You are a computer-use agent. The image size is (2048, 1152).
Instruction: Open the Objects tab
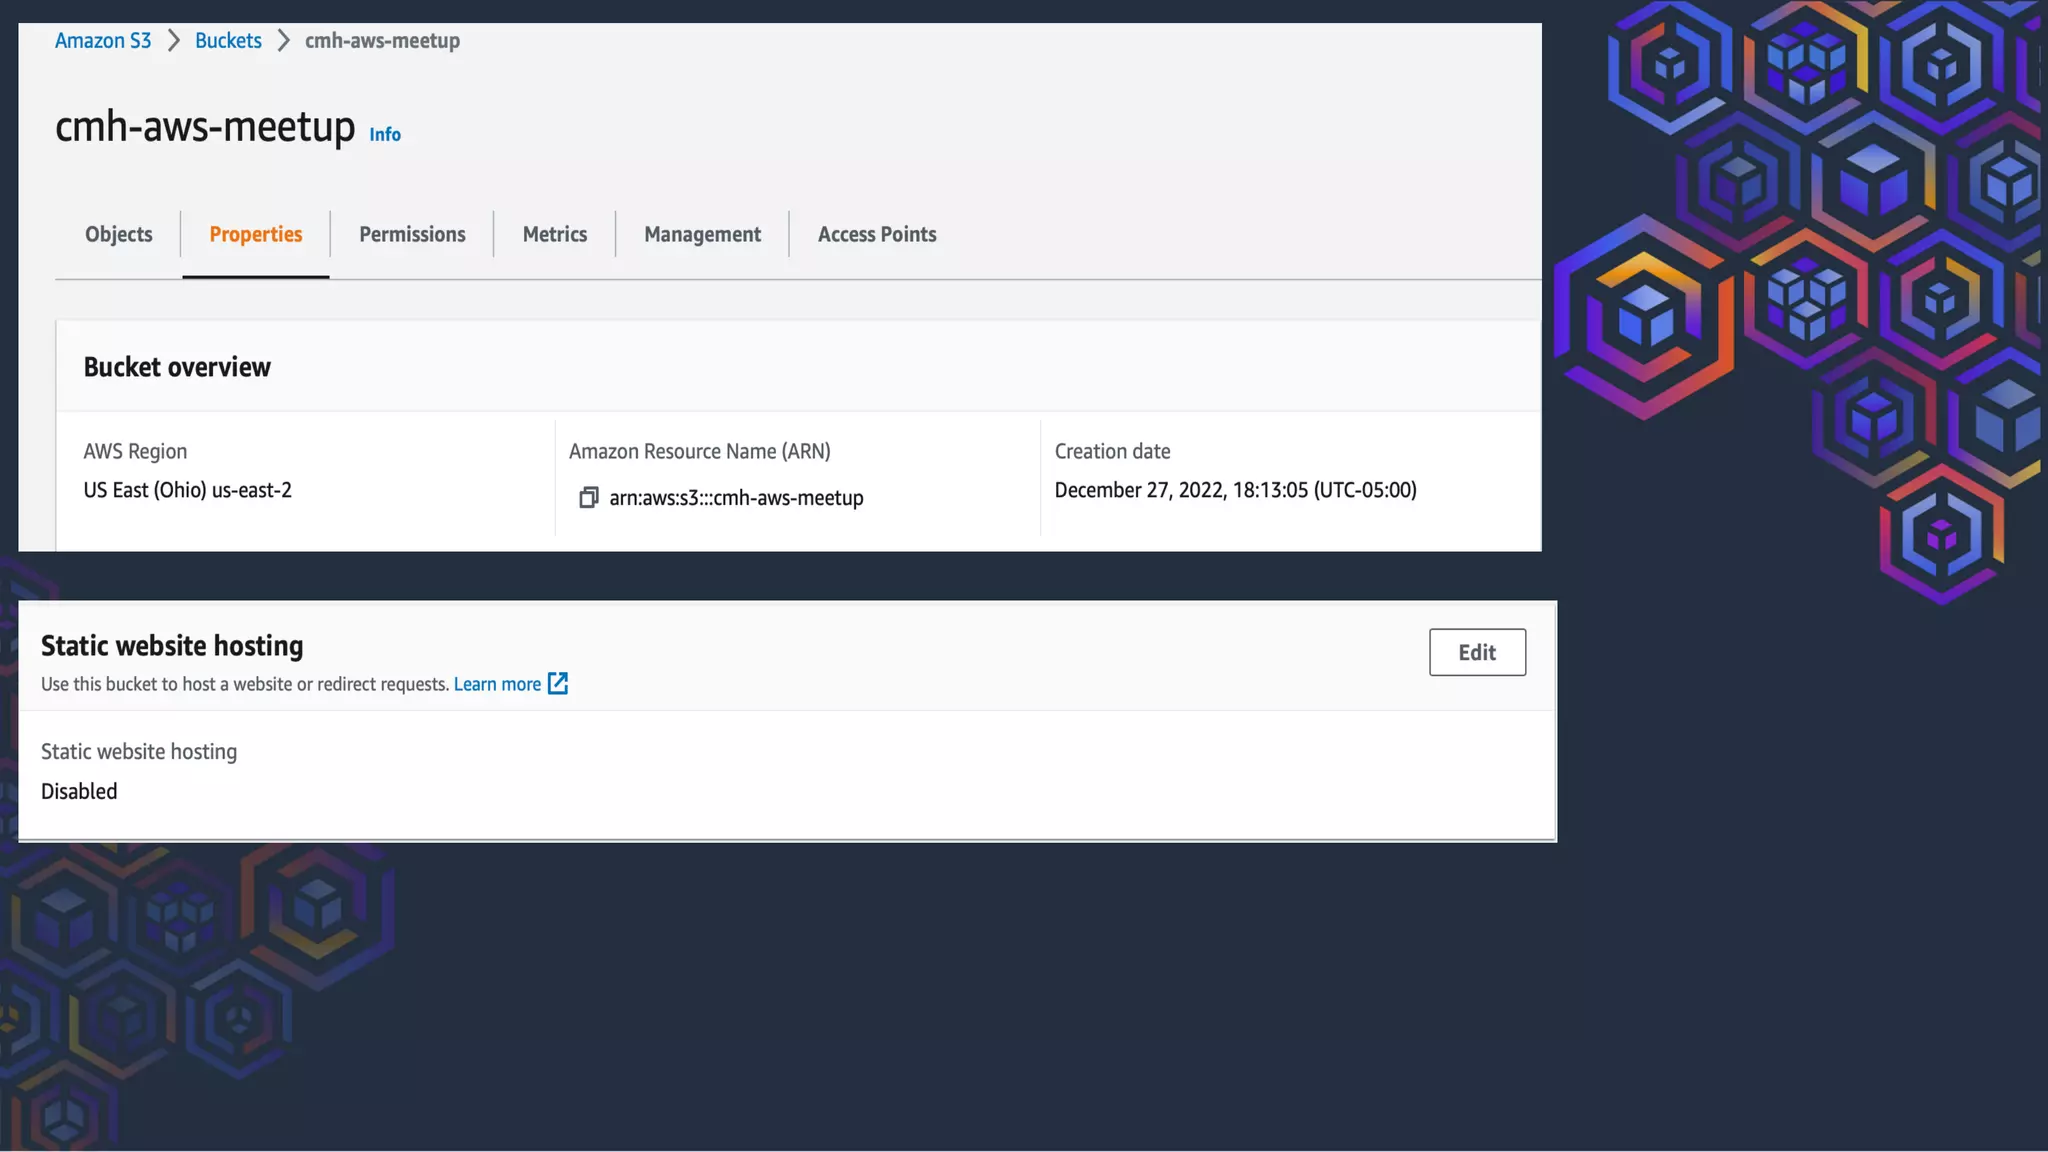point(119,234)
